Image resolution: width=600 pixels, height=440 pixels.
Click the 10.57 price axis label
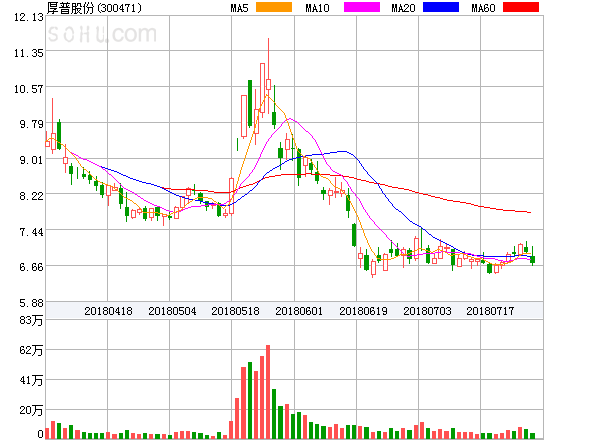click(29, 89)
